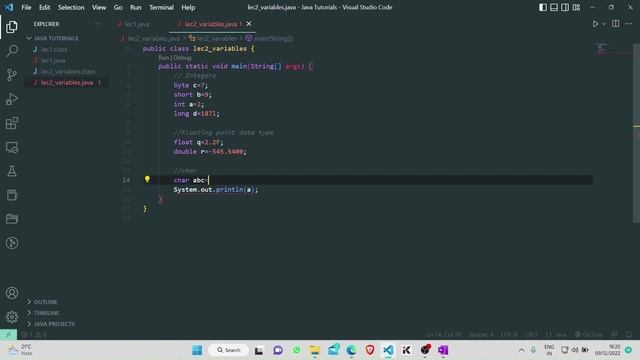Screen dimensions: 640x360
Task: Open the Terminal menu
Action: (x=161, y=7)
